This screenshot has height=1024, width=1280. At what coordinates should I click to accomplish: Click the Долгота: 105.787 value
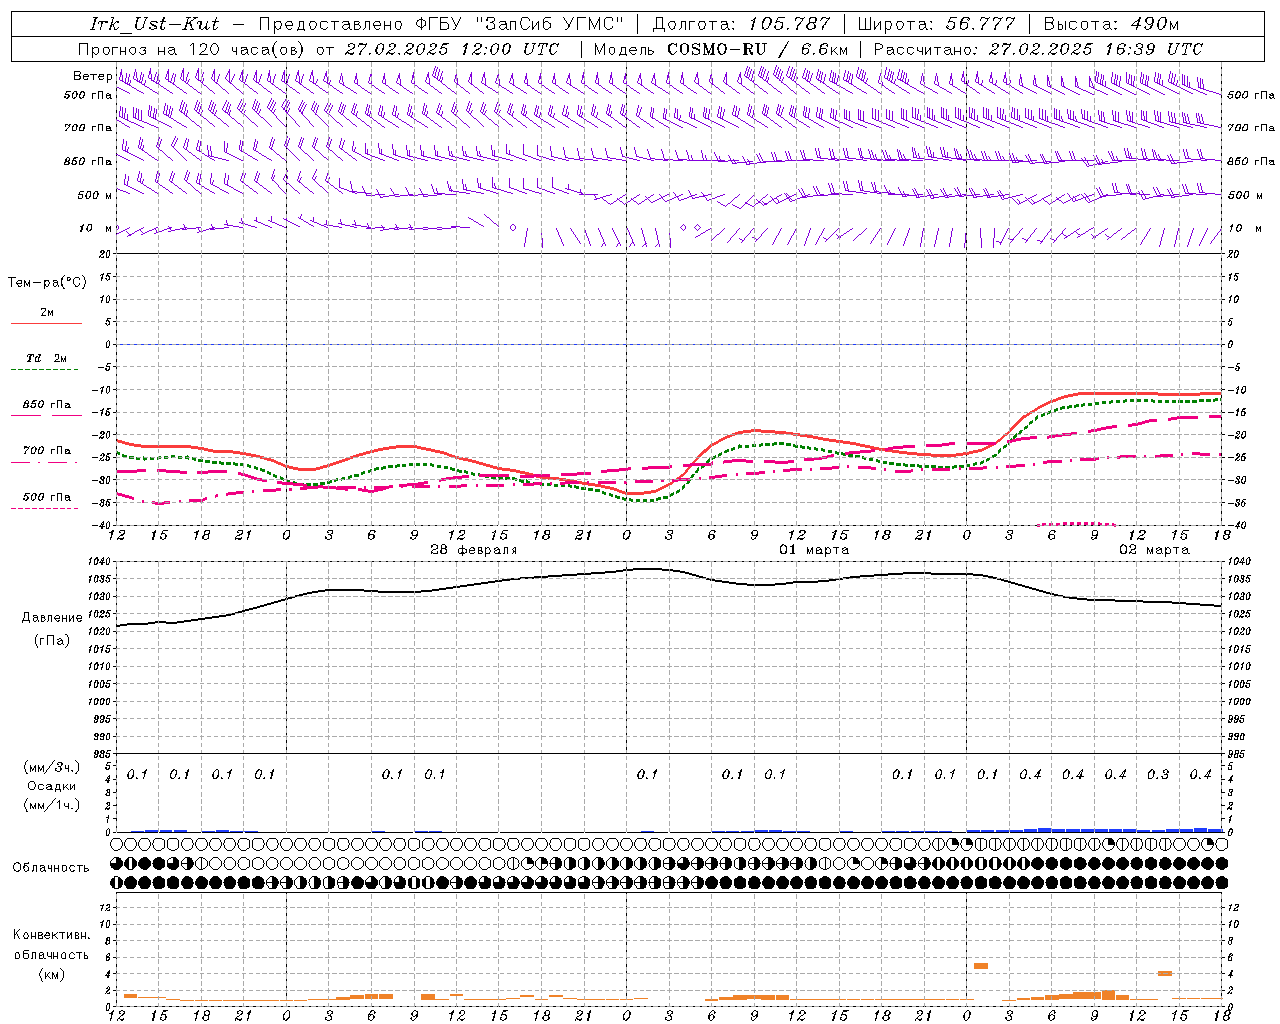coord(741,24)
